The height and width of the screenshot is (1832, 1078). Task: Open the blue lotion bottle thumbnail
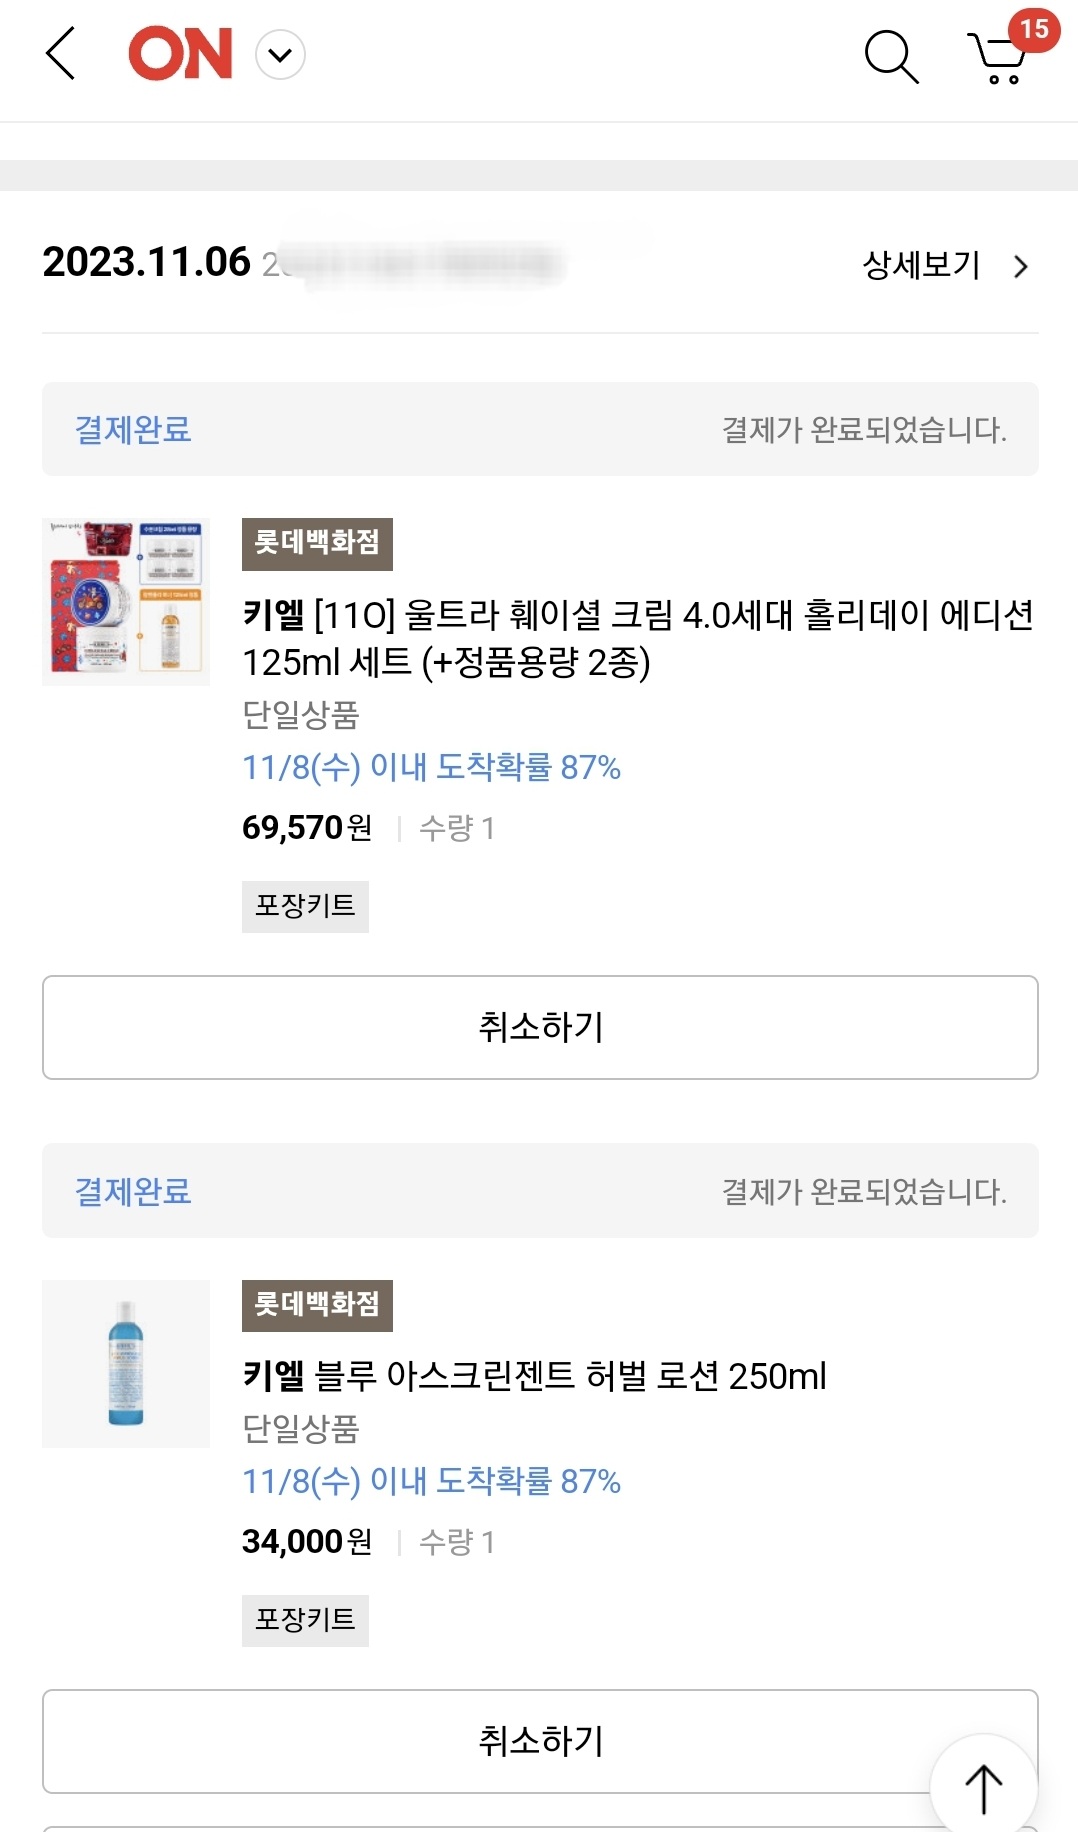(x=126, y=1364)
